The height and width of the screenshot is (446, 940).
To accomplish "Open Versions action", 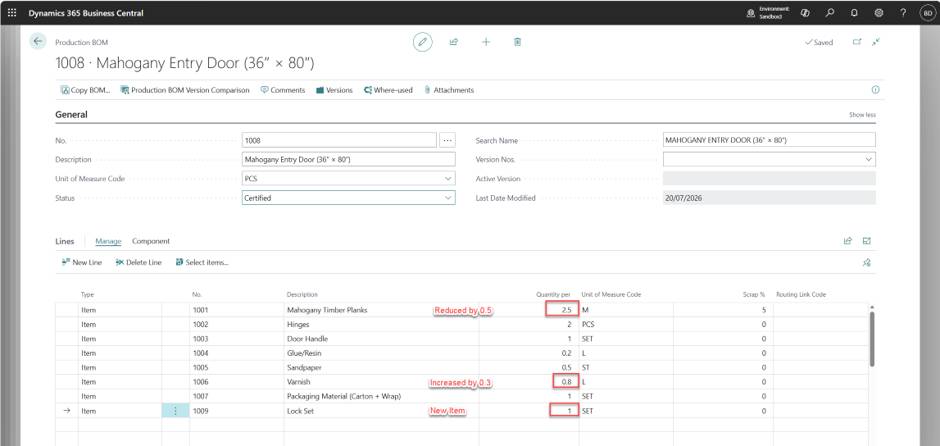I will pyautogui.click(x=334, y=90).
